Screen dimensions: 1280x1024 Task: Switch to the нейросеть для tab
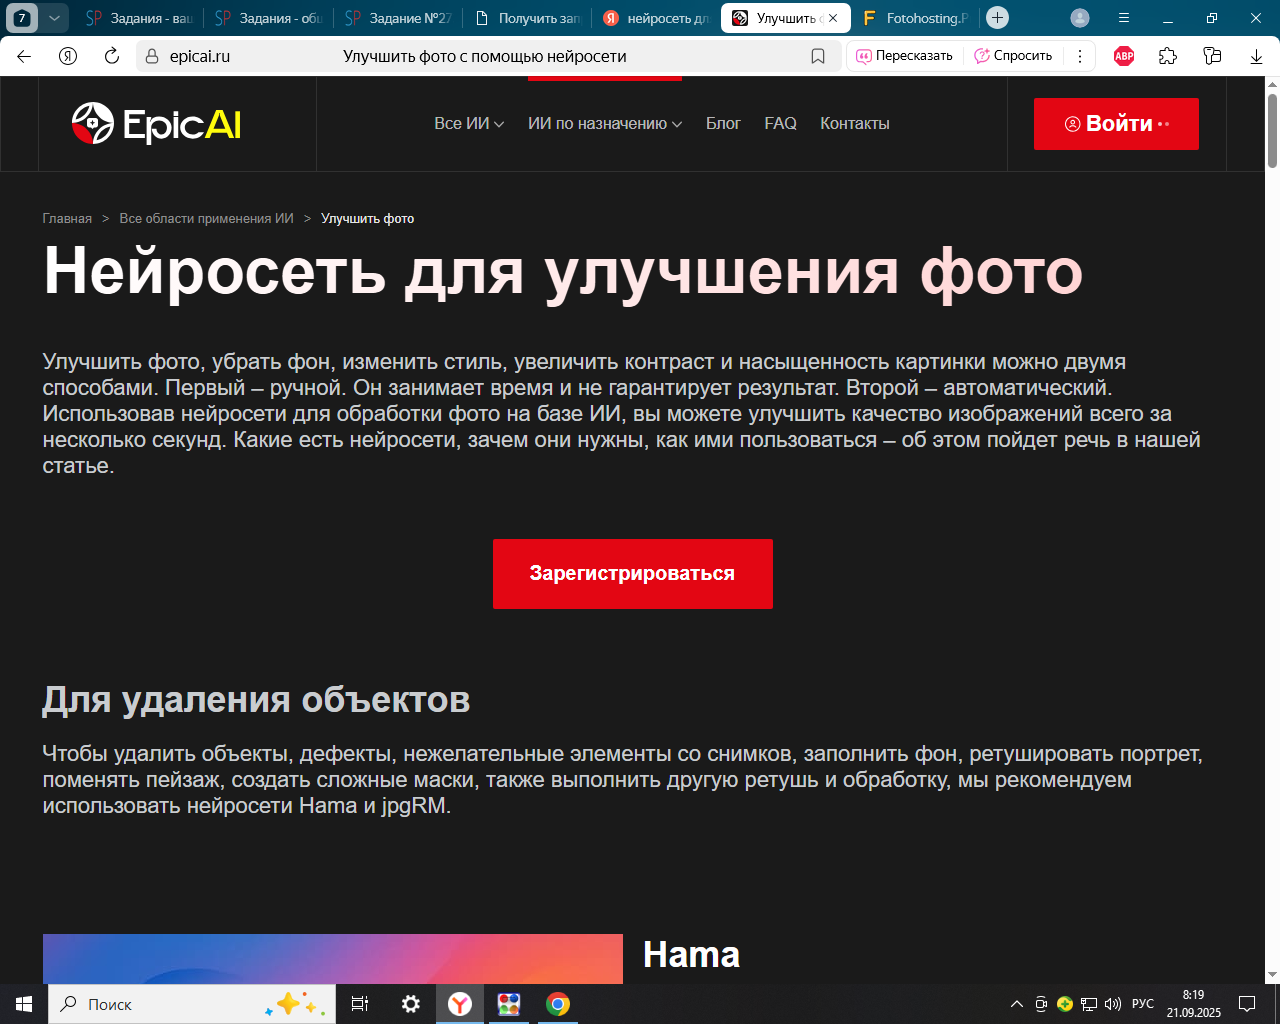click(x=655, y=18)
